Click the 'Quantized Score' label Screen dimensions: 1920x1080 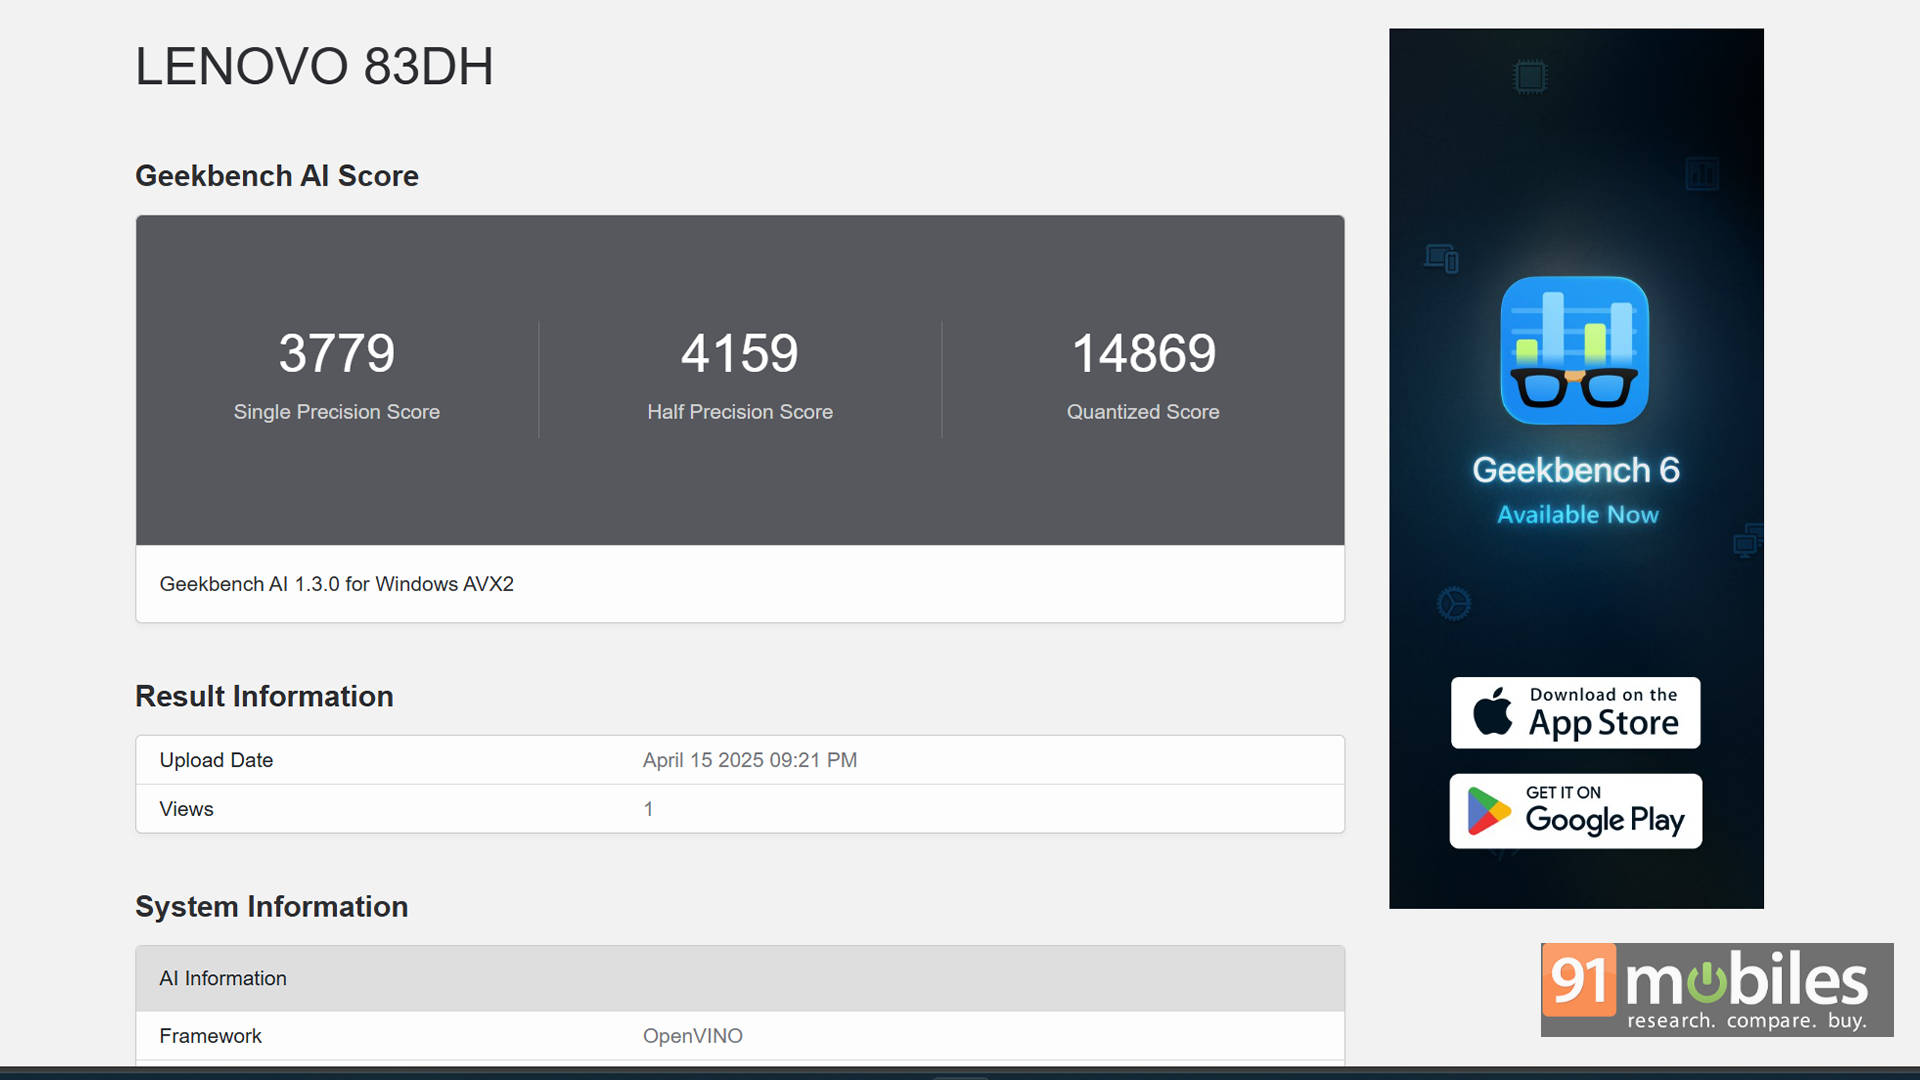tap(1143, 412)
